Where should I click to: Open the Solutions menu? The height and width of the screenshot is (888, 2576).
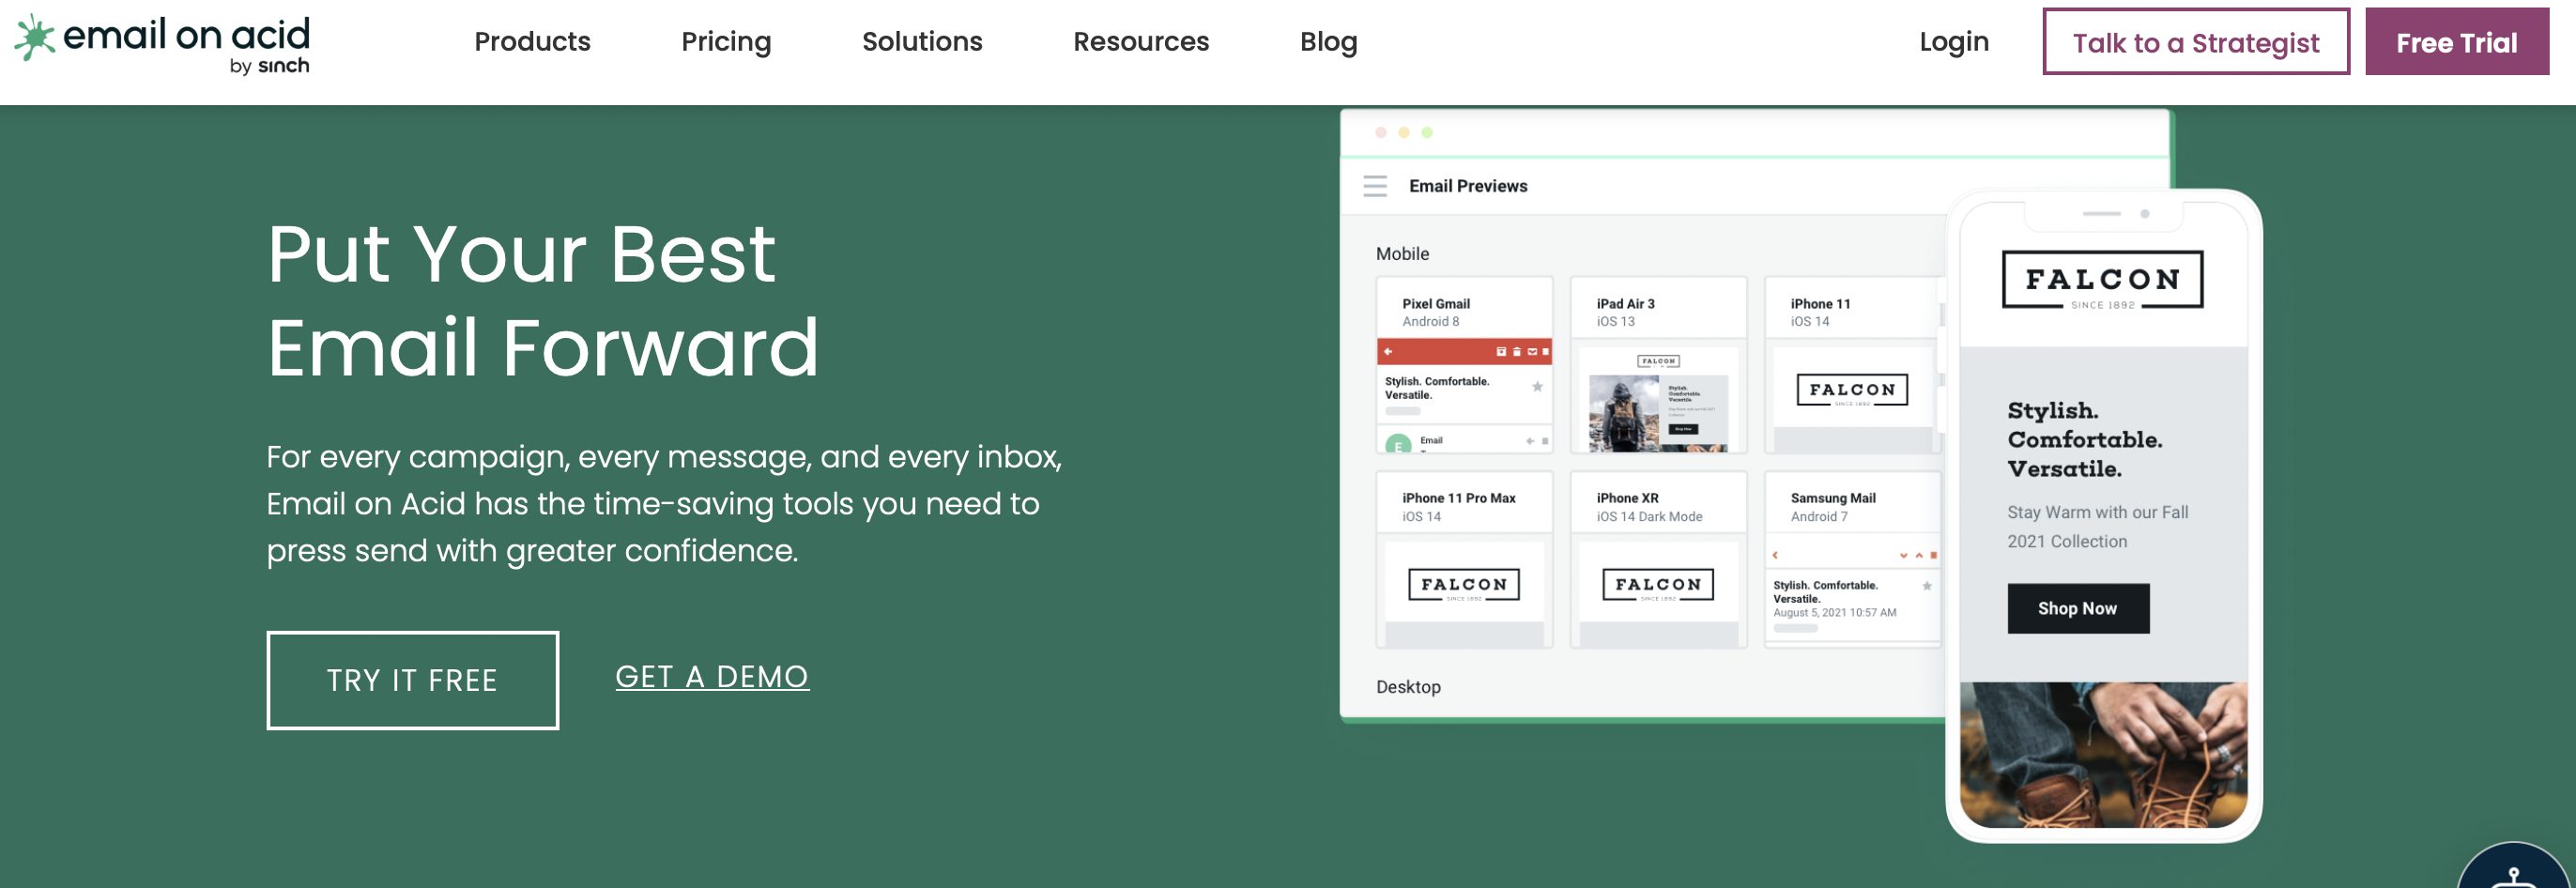tap(922, 42)
